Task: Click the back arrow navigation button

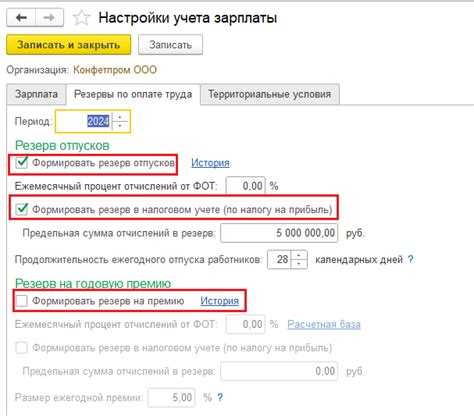Action: click(21, 18)
